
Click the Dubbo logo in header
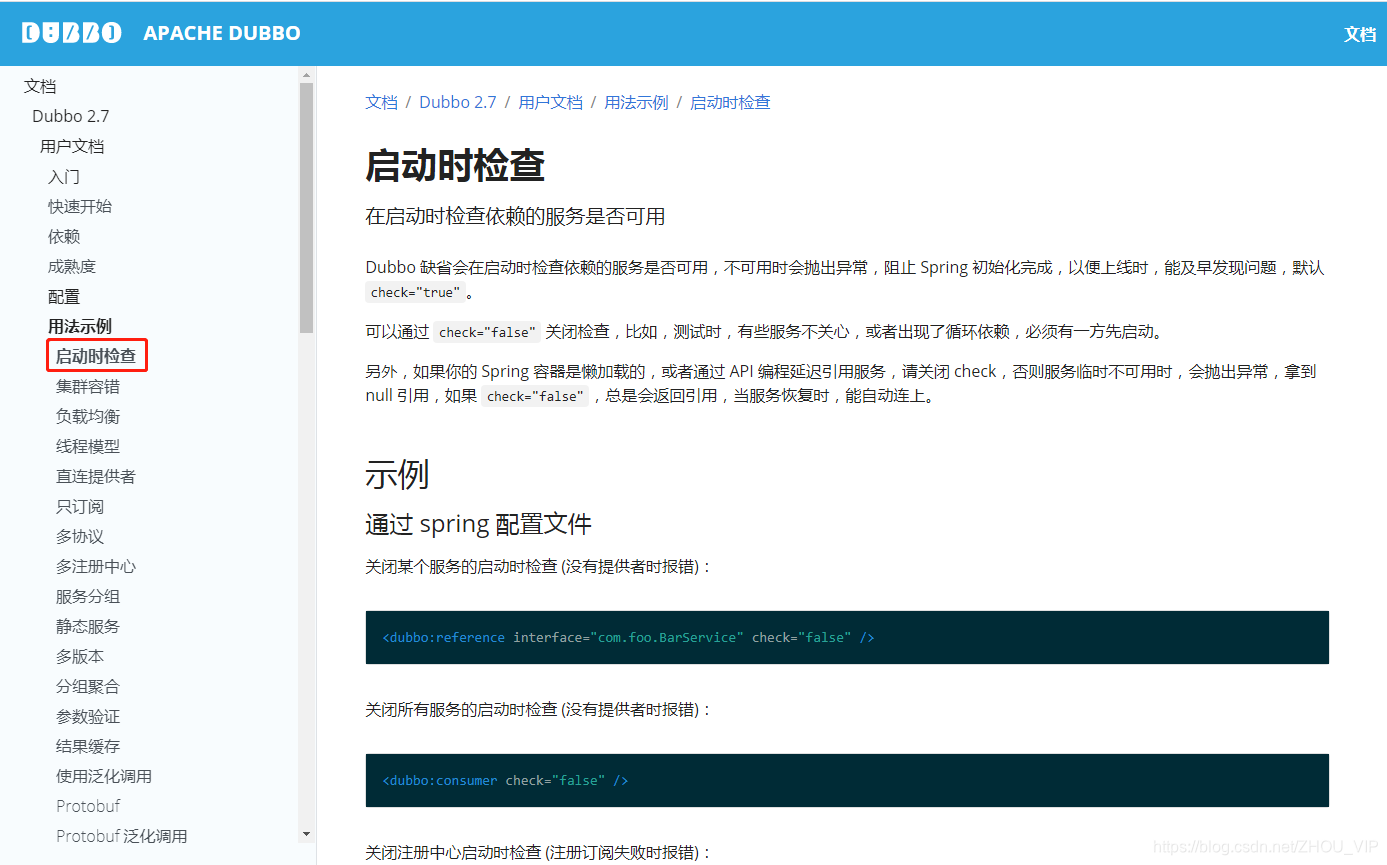(71, 33)
